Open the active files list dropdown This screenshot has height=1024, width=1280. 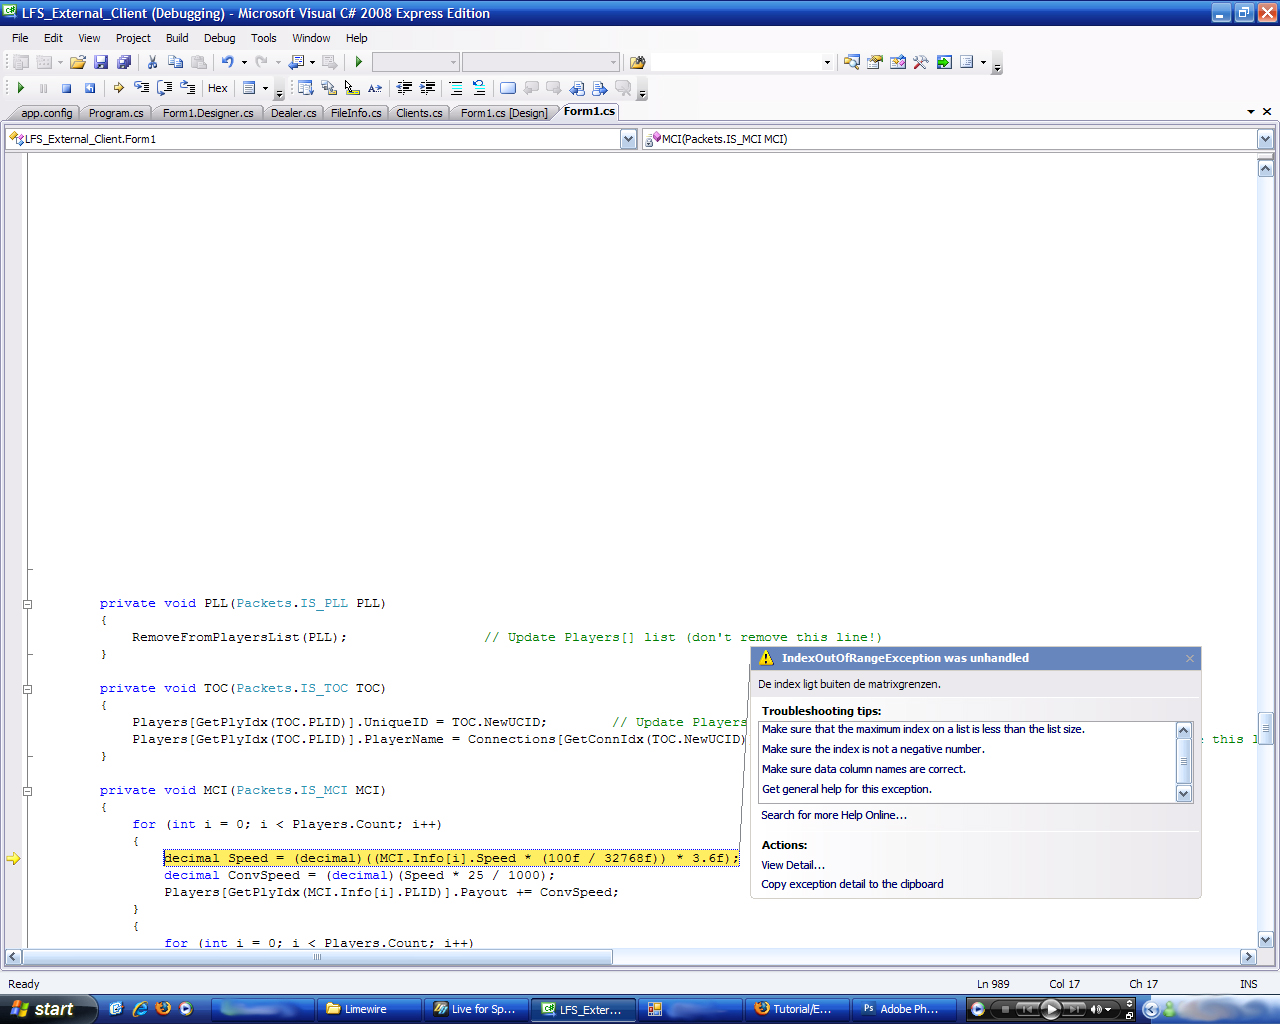[1251, 112]
